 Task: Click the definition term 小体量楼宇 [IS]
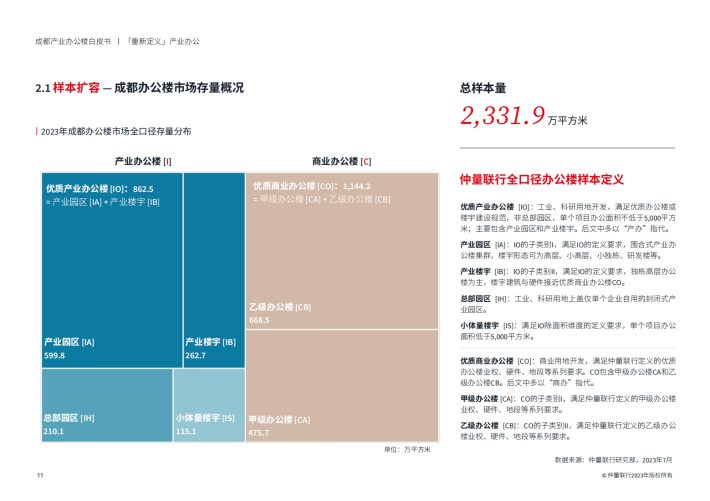[x=488, y=325]
